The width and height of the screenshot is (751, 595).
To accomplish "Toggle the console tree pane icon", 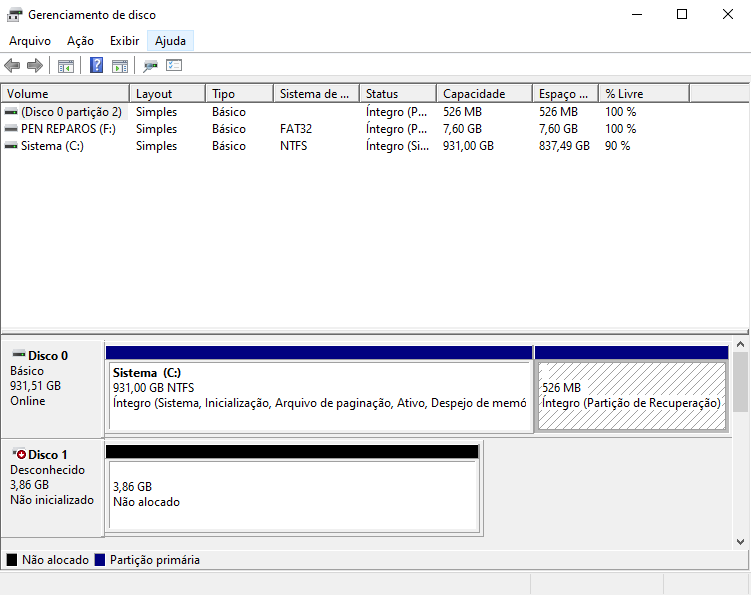I will pos(66,66).
